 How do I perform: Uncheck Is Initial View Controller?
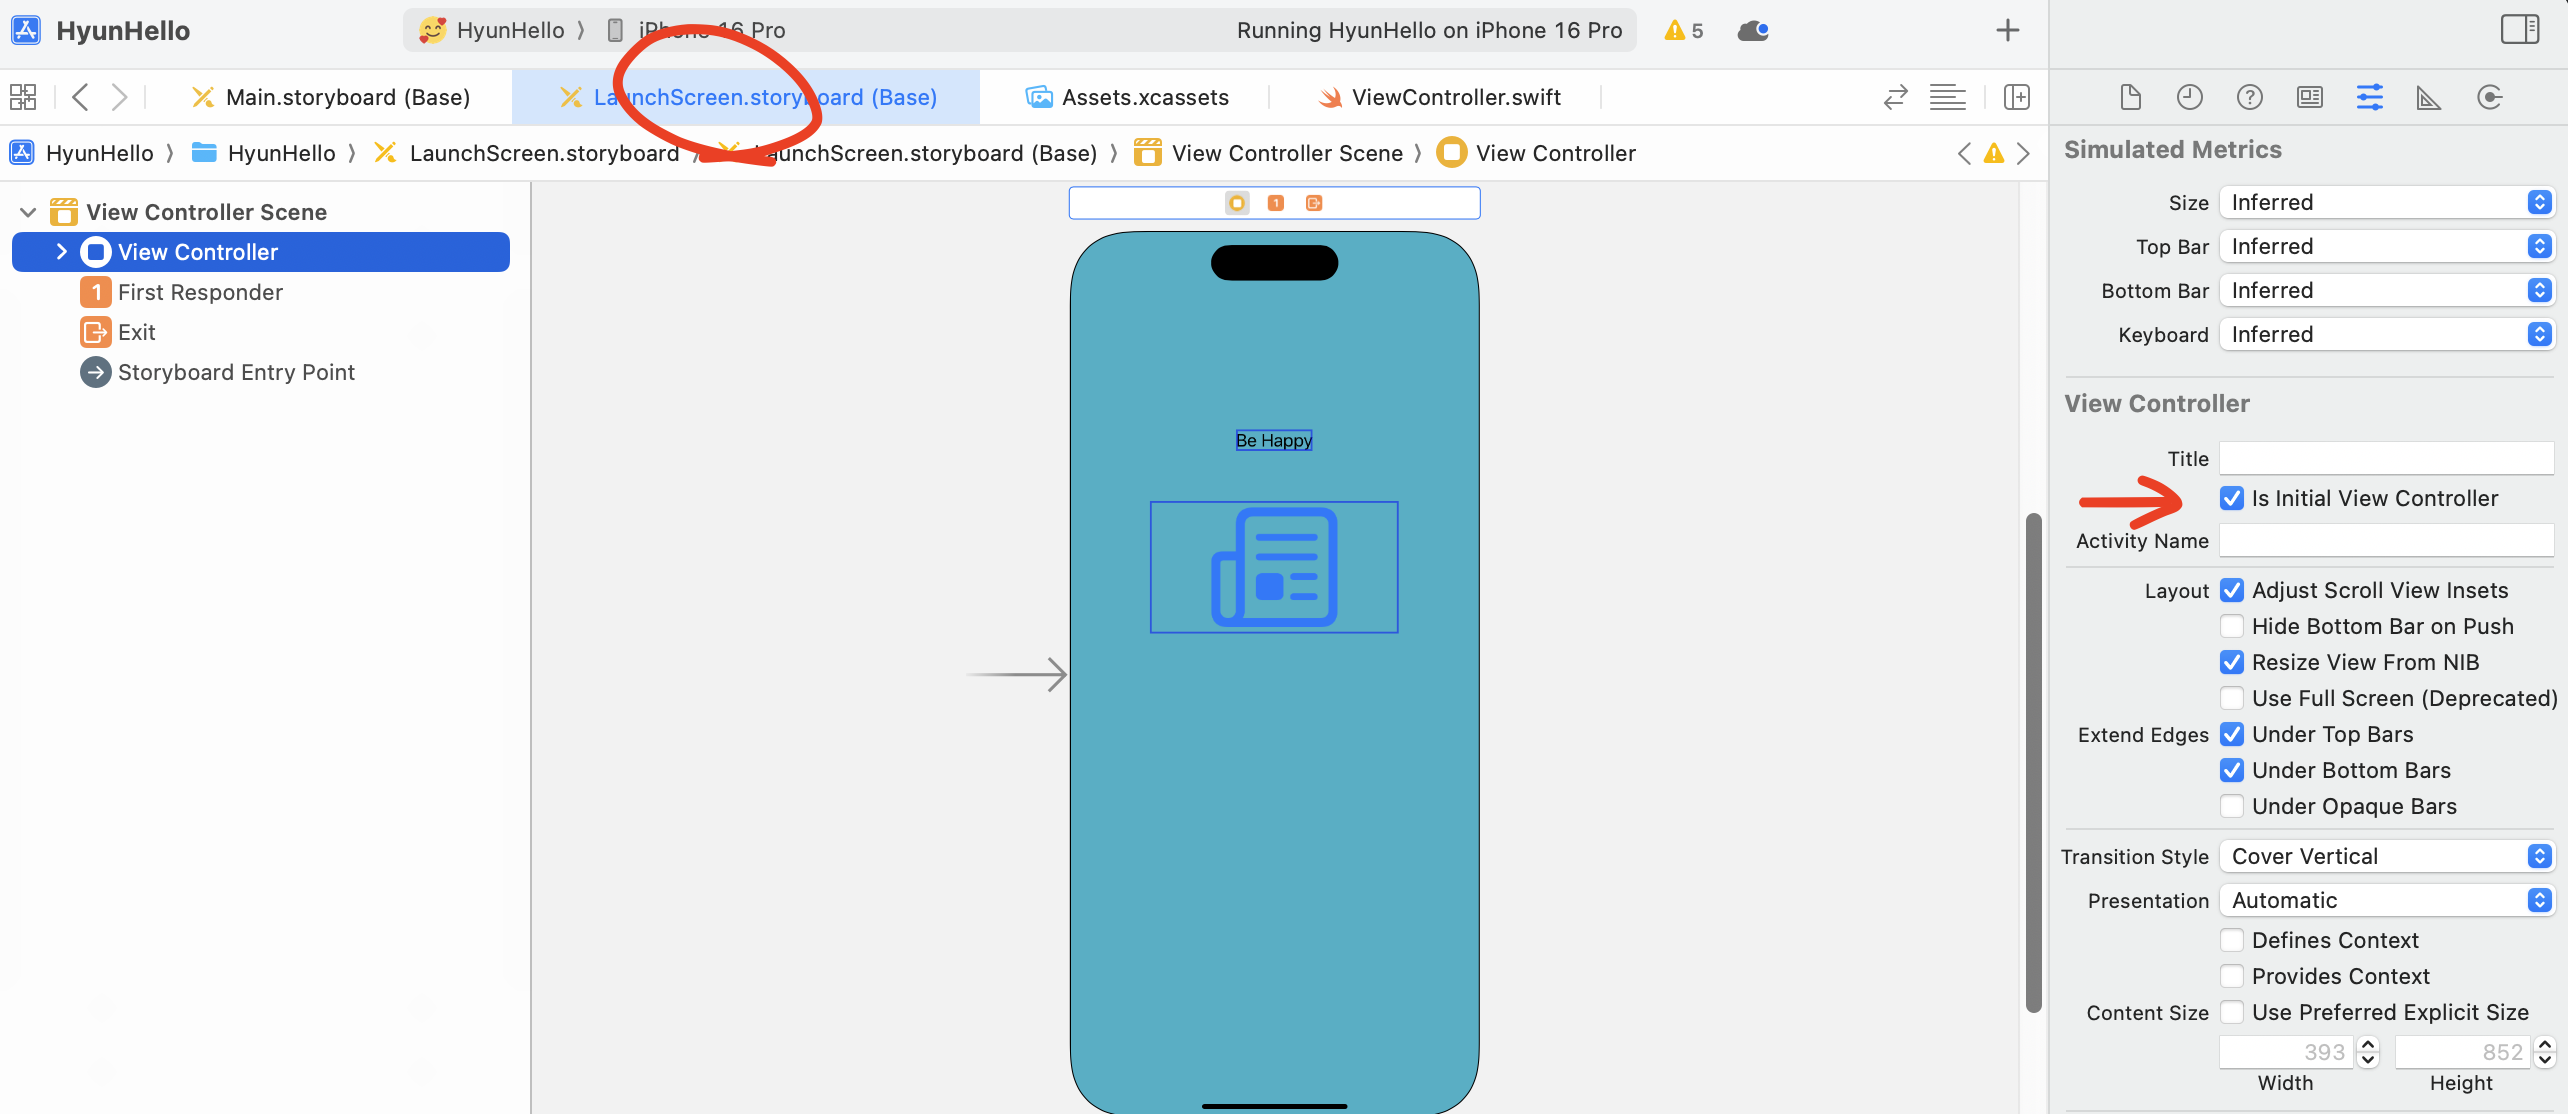2231,498
